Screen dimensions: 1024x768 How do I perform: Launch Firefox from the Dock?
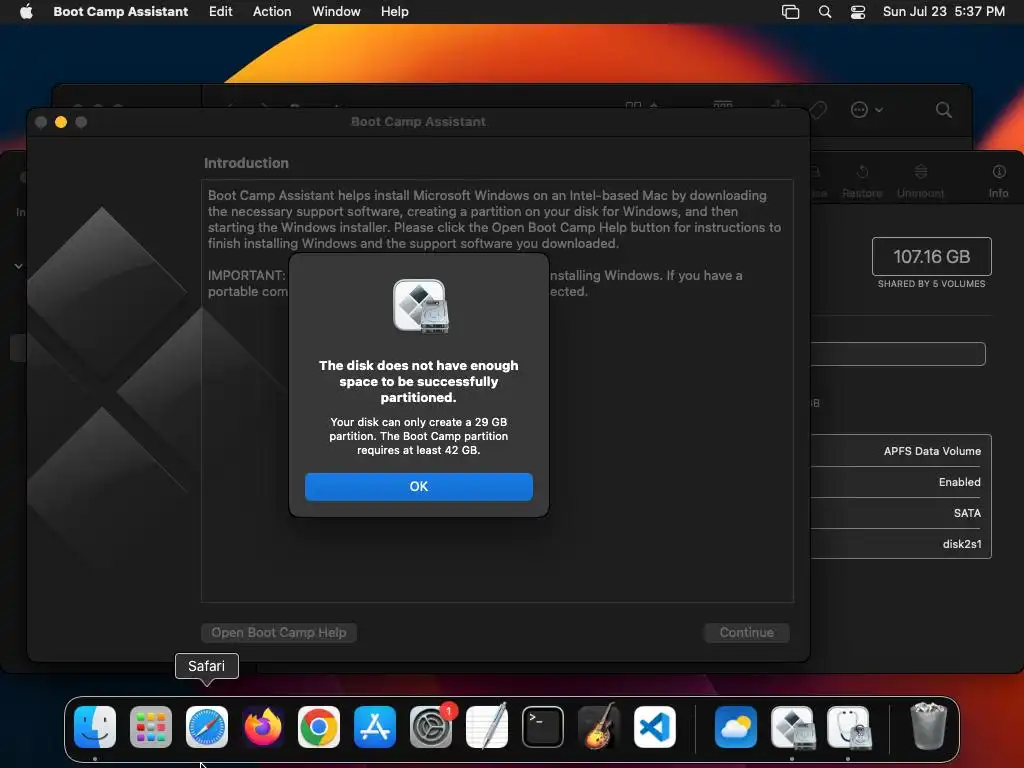[x=263, y=727]
